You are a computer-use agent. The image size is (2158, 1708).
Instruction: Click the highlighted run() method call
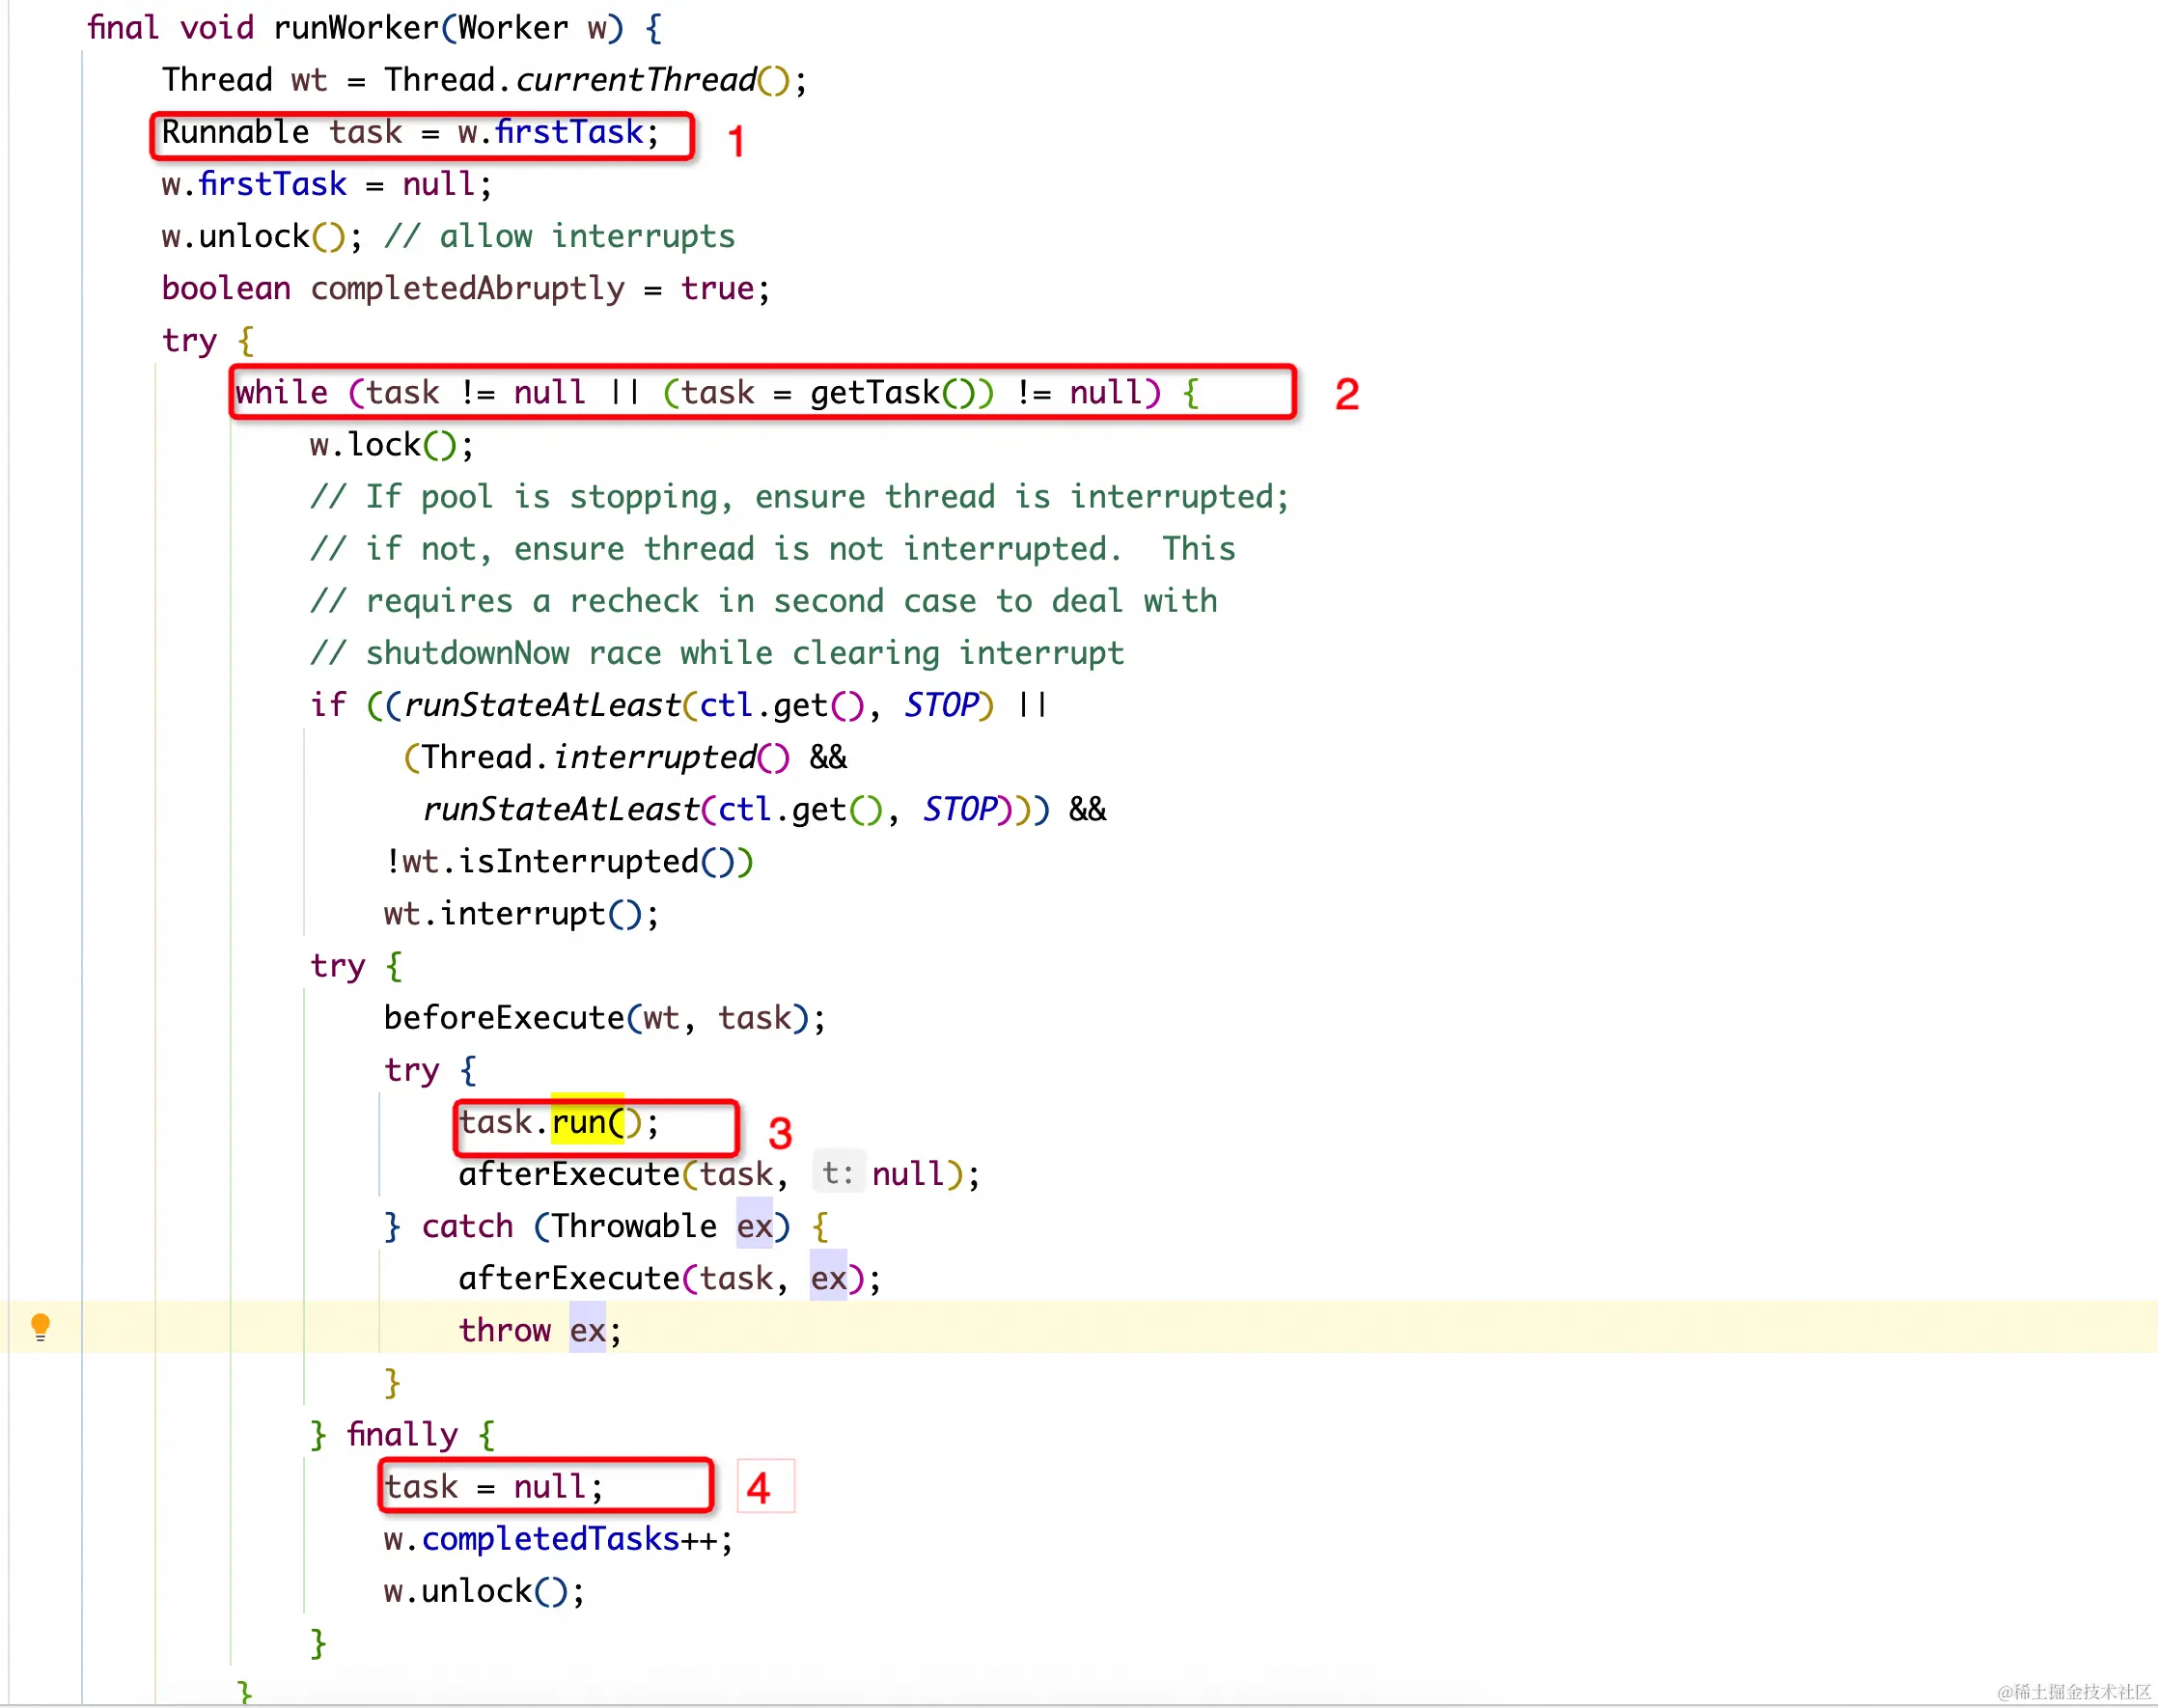click(x=588, y=1122)
